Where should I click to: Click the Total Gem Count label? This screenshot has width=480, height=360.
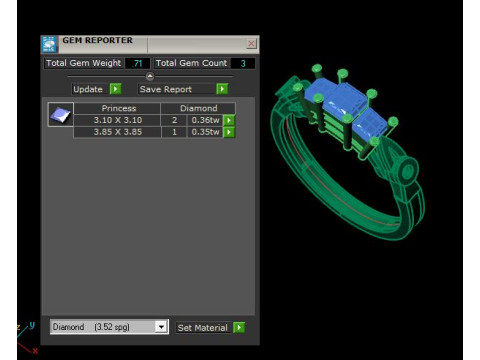point(191,63)
